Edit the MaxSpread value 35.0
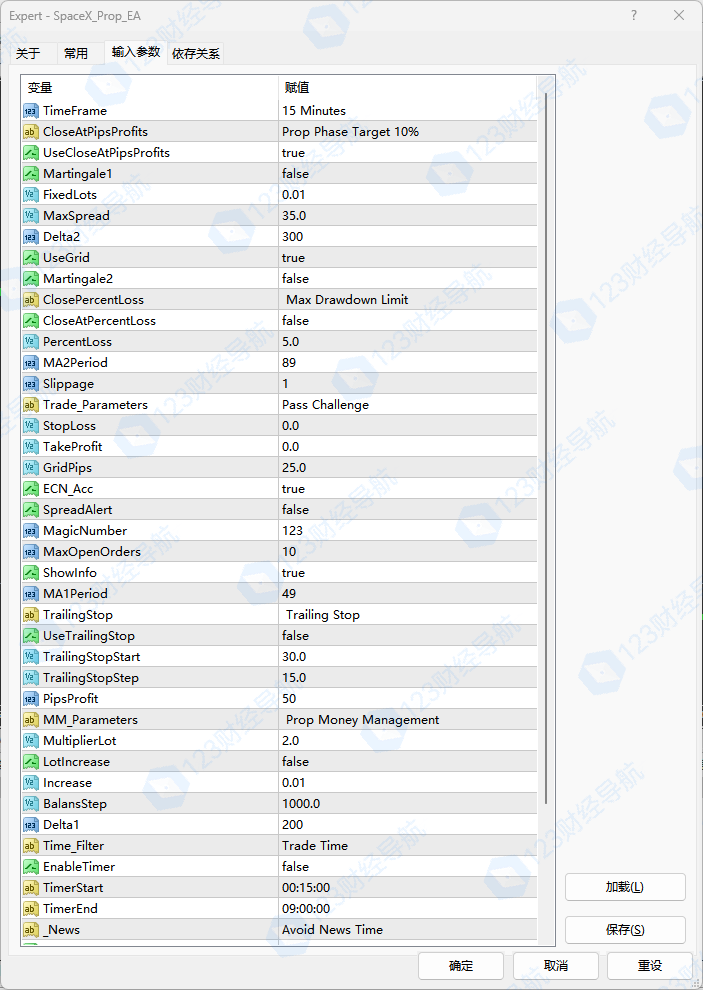703x990 pixels. coord(407,216)
